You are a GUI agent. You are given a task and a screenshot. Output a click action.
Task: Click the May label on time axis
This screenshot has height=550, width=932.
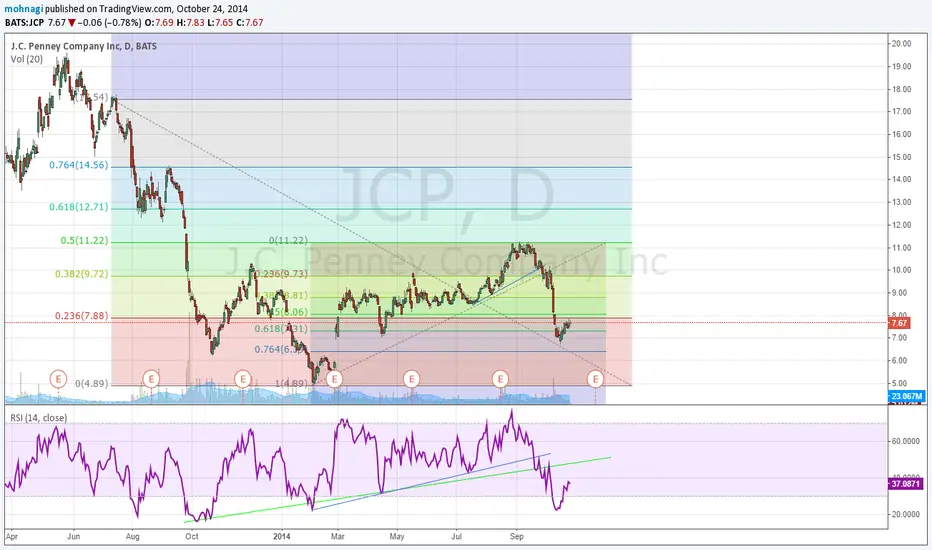pos(397,536)
